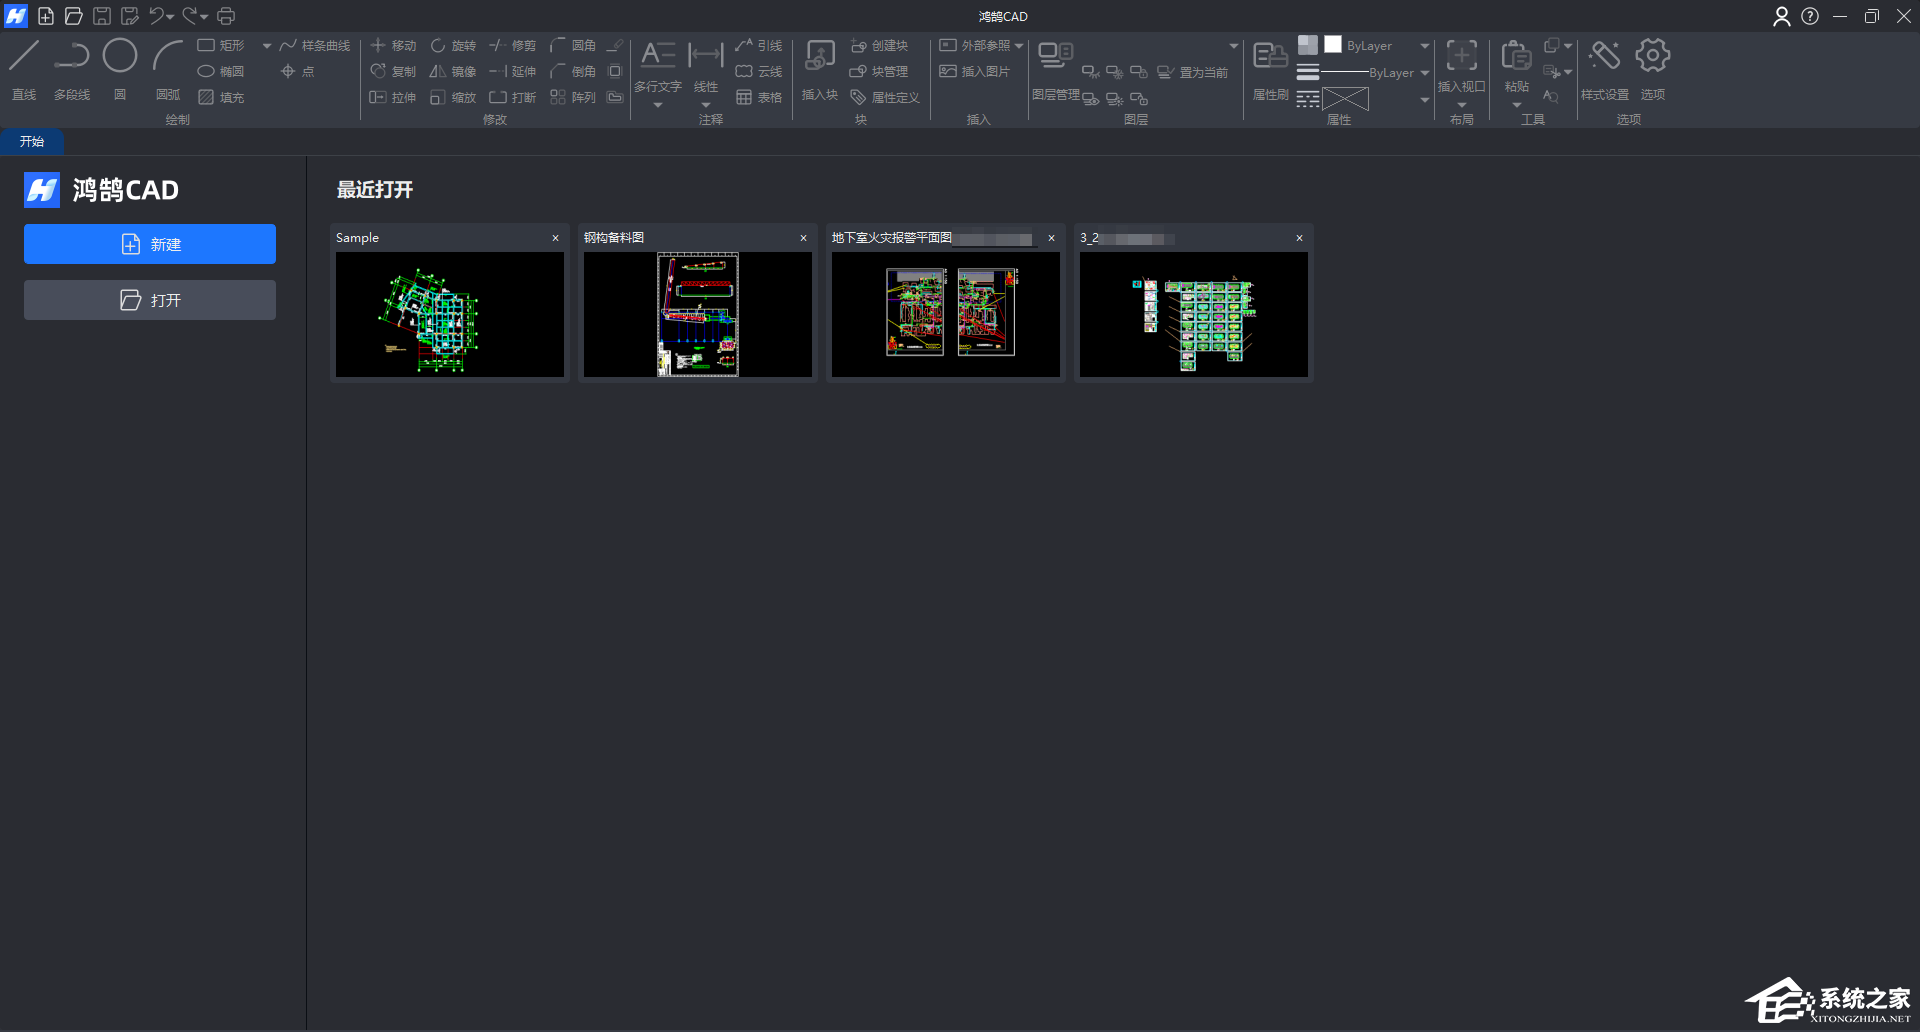Expand the 矩形 rectangle dropdown arrow
The image size is (1920, 1032).
click(x=267, y=46)
